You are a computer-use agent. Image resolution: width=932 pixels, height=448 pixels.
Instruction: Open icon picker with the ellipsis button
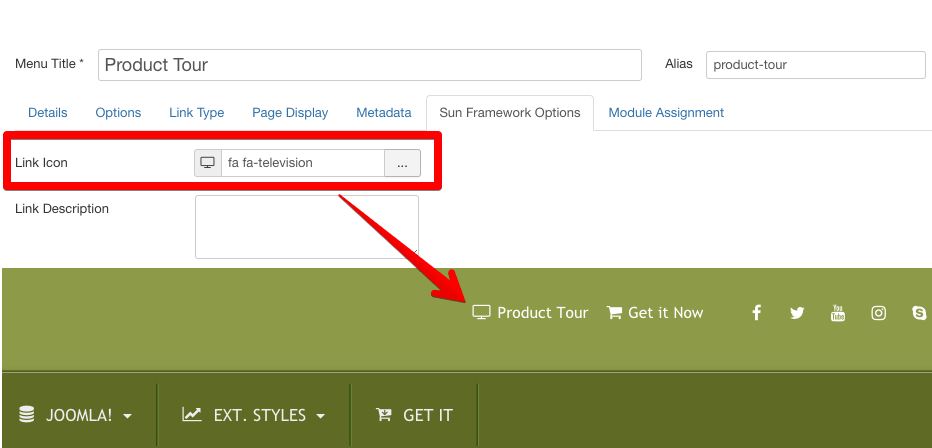[x=402, y=163]
